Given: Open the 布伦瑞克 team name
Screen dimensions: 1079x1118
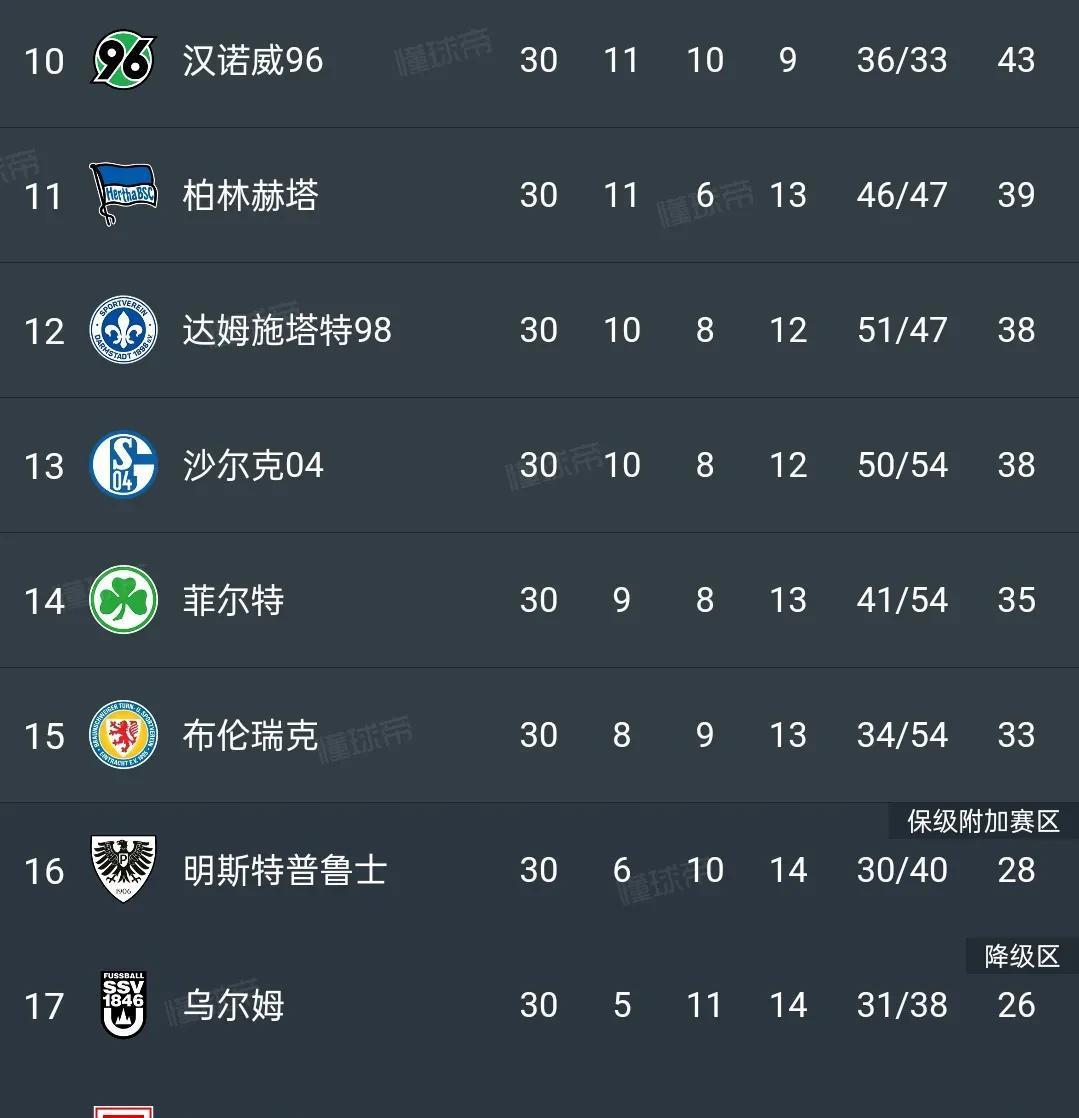Looking at the screenshot, I should pos(250,735).
